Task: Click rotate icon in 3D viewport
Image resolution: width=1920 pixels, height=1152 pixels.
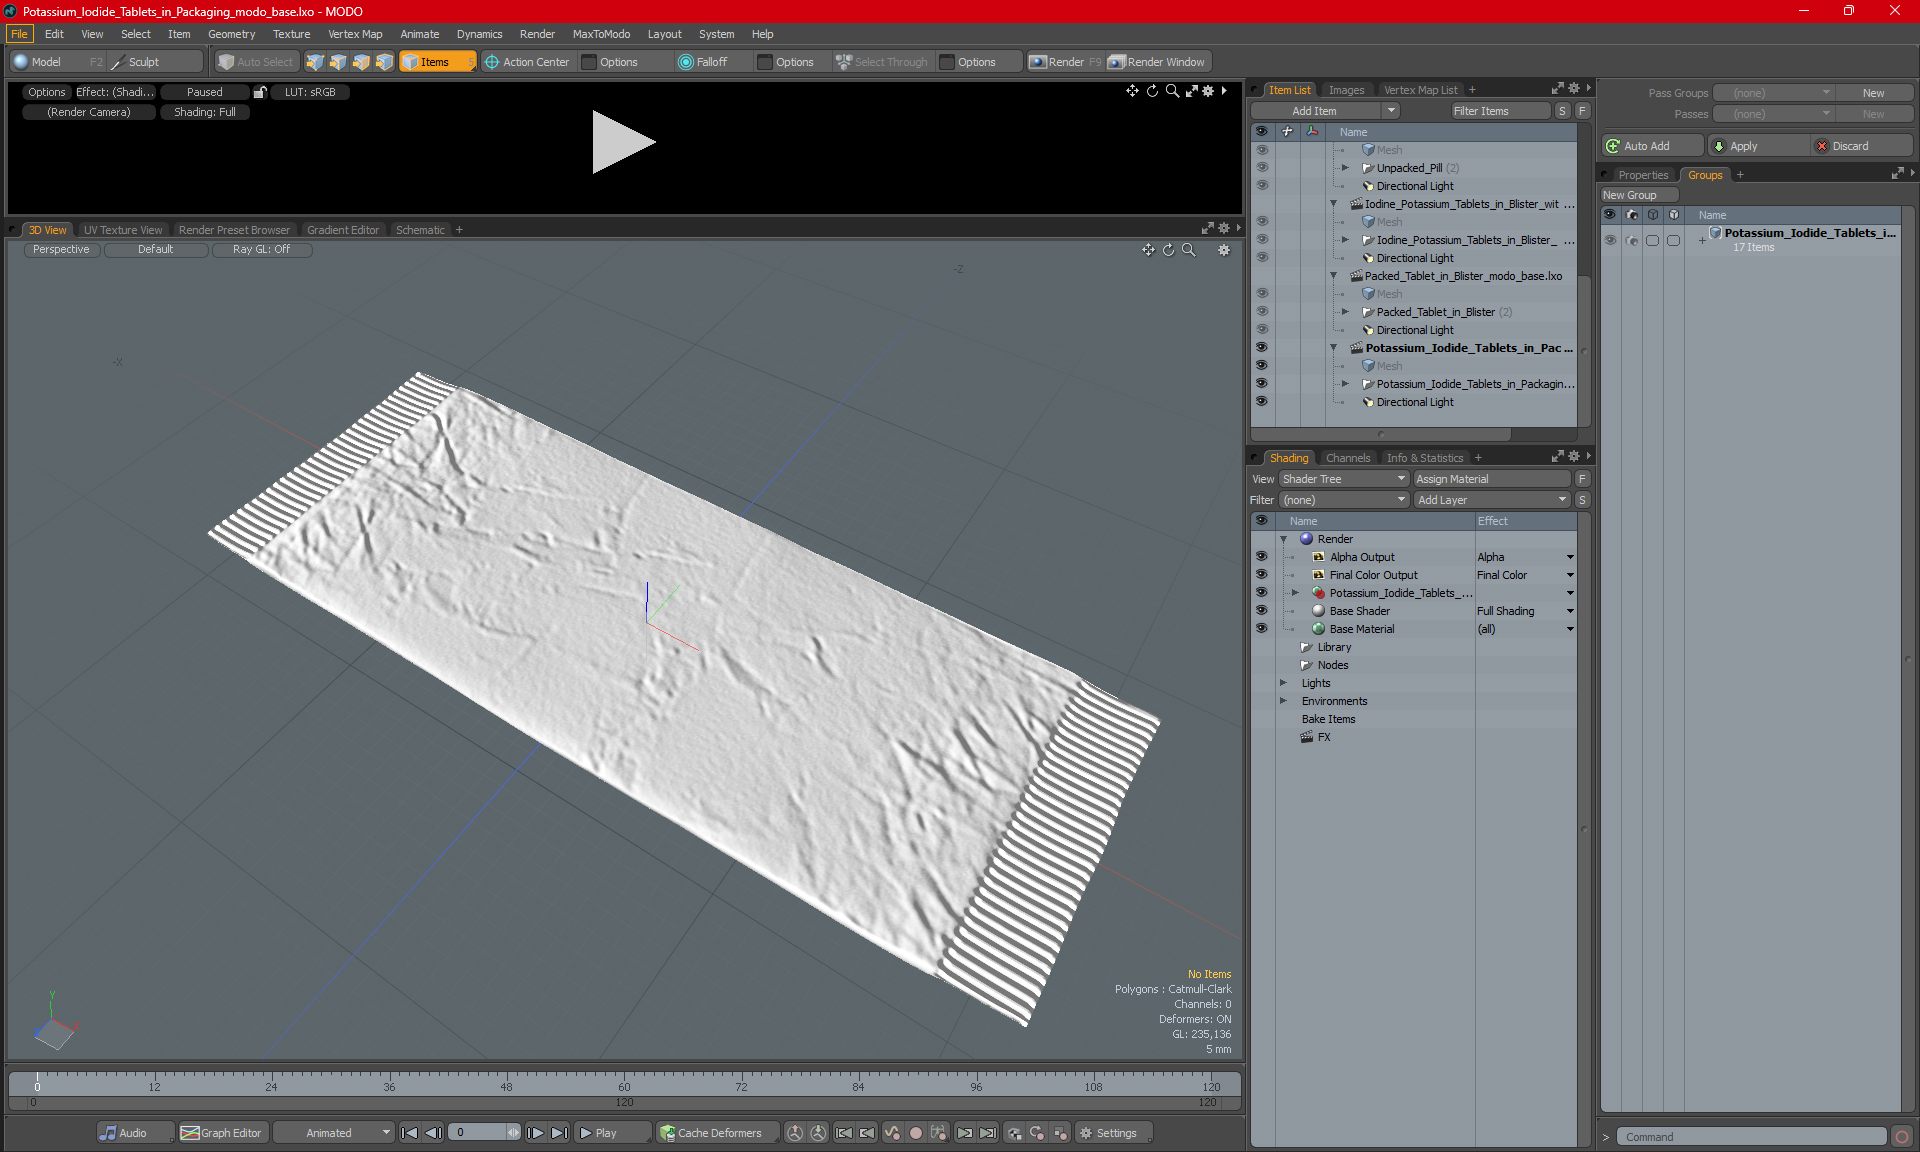Action: click(1168, 250)
